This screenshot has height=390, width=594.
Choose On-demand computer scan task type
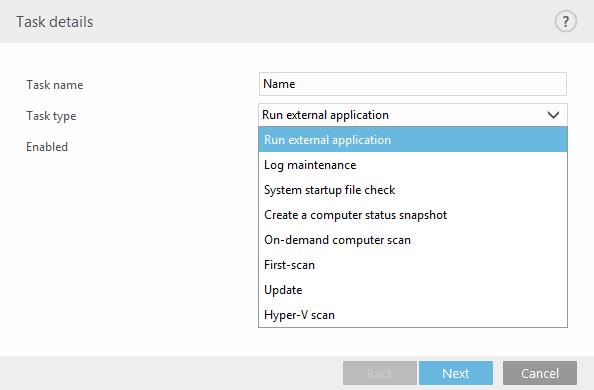[413, 240]
